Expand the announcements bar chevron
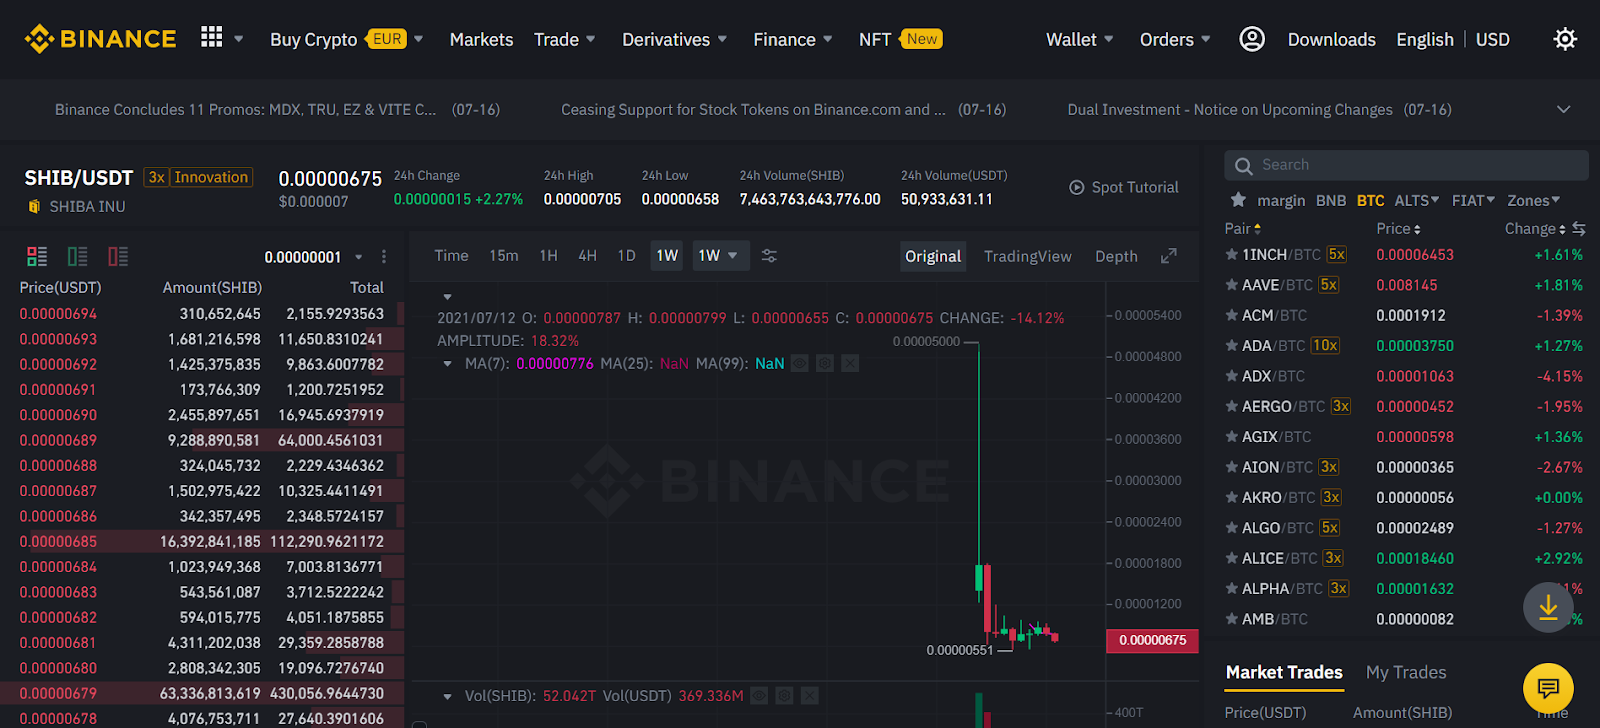This screenshot has height=728, width=1600. click(1564, 109)
